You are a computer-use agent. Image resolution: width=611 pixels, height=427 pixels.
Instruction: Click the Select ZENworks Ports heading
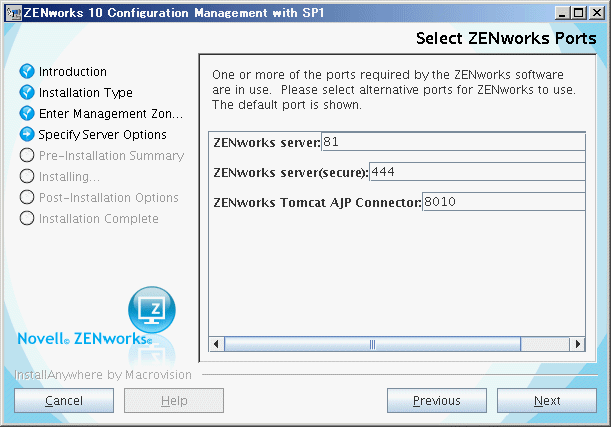(x=506, y=38)
